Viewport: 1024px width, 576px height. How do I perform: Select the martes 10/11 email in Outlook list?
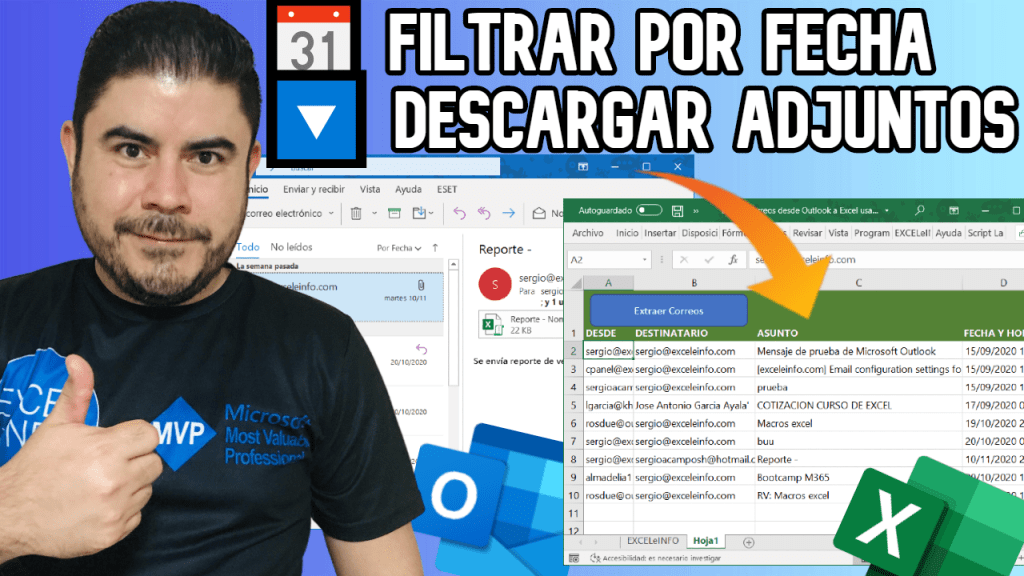tap(340, 296)
